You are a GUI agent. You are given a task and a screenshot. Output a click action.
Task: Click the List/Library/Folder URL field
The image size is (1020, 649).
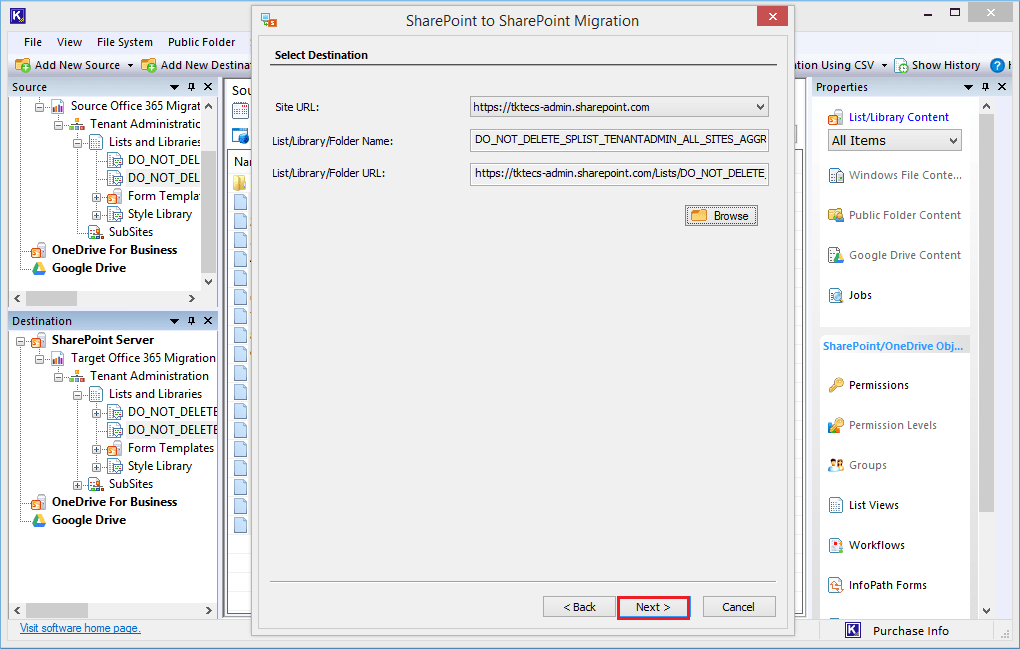[x=619, y=174]
